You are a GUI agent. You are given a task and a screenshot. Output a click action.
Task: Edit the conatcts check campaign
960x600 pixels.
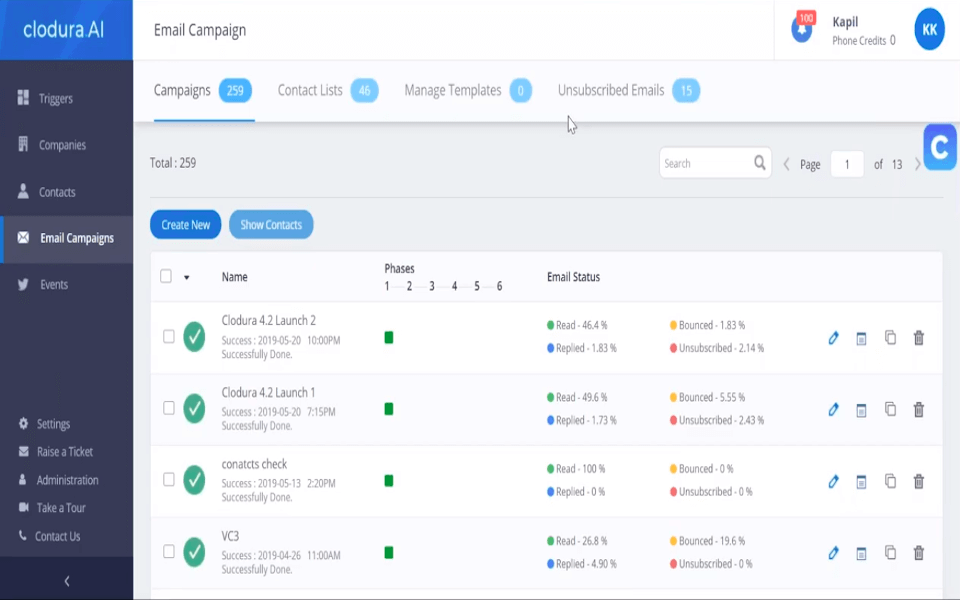(833, 482)
